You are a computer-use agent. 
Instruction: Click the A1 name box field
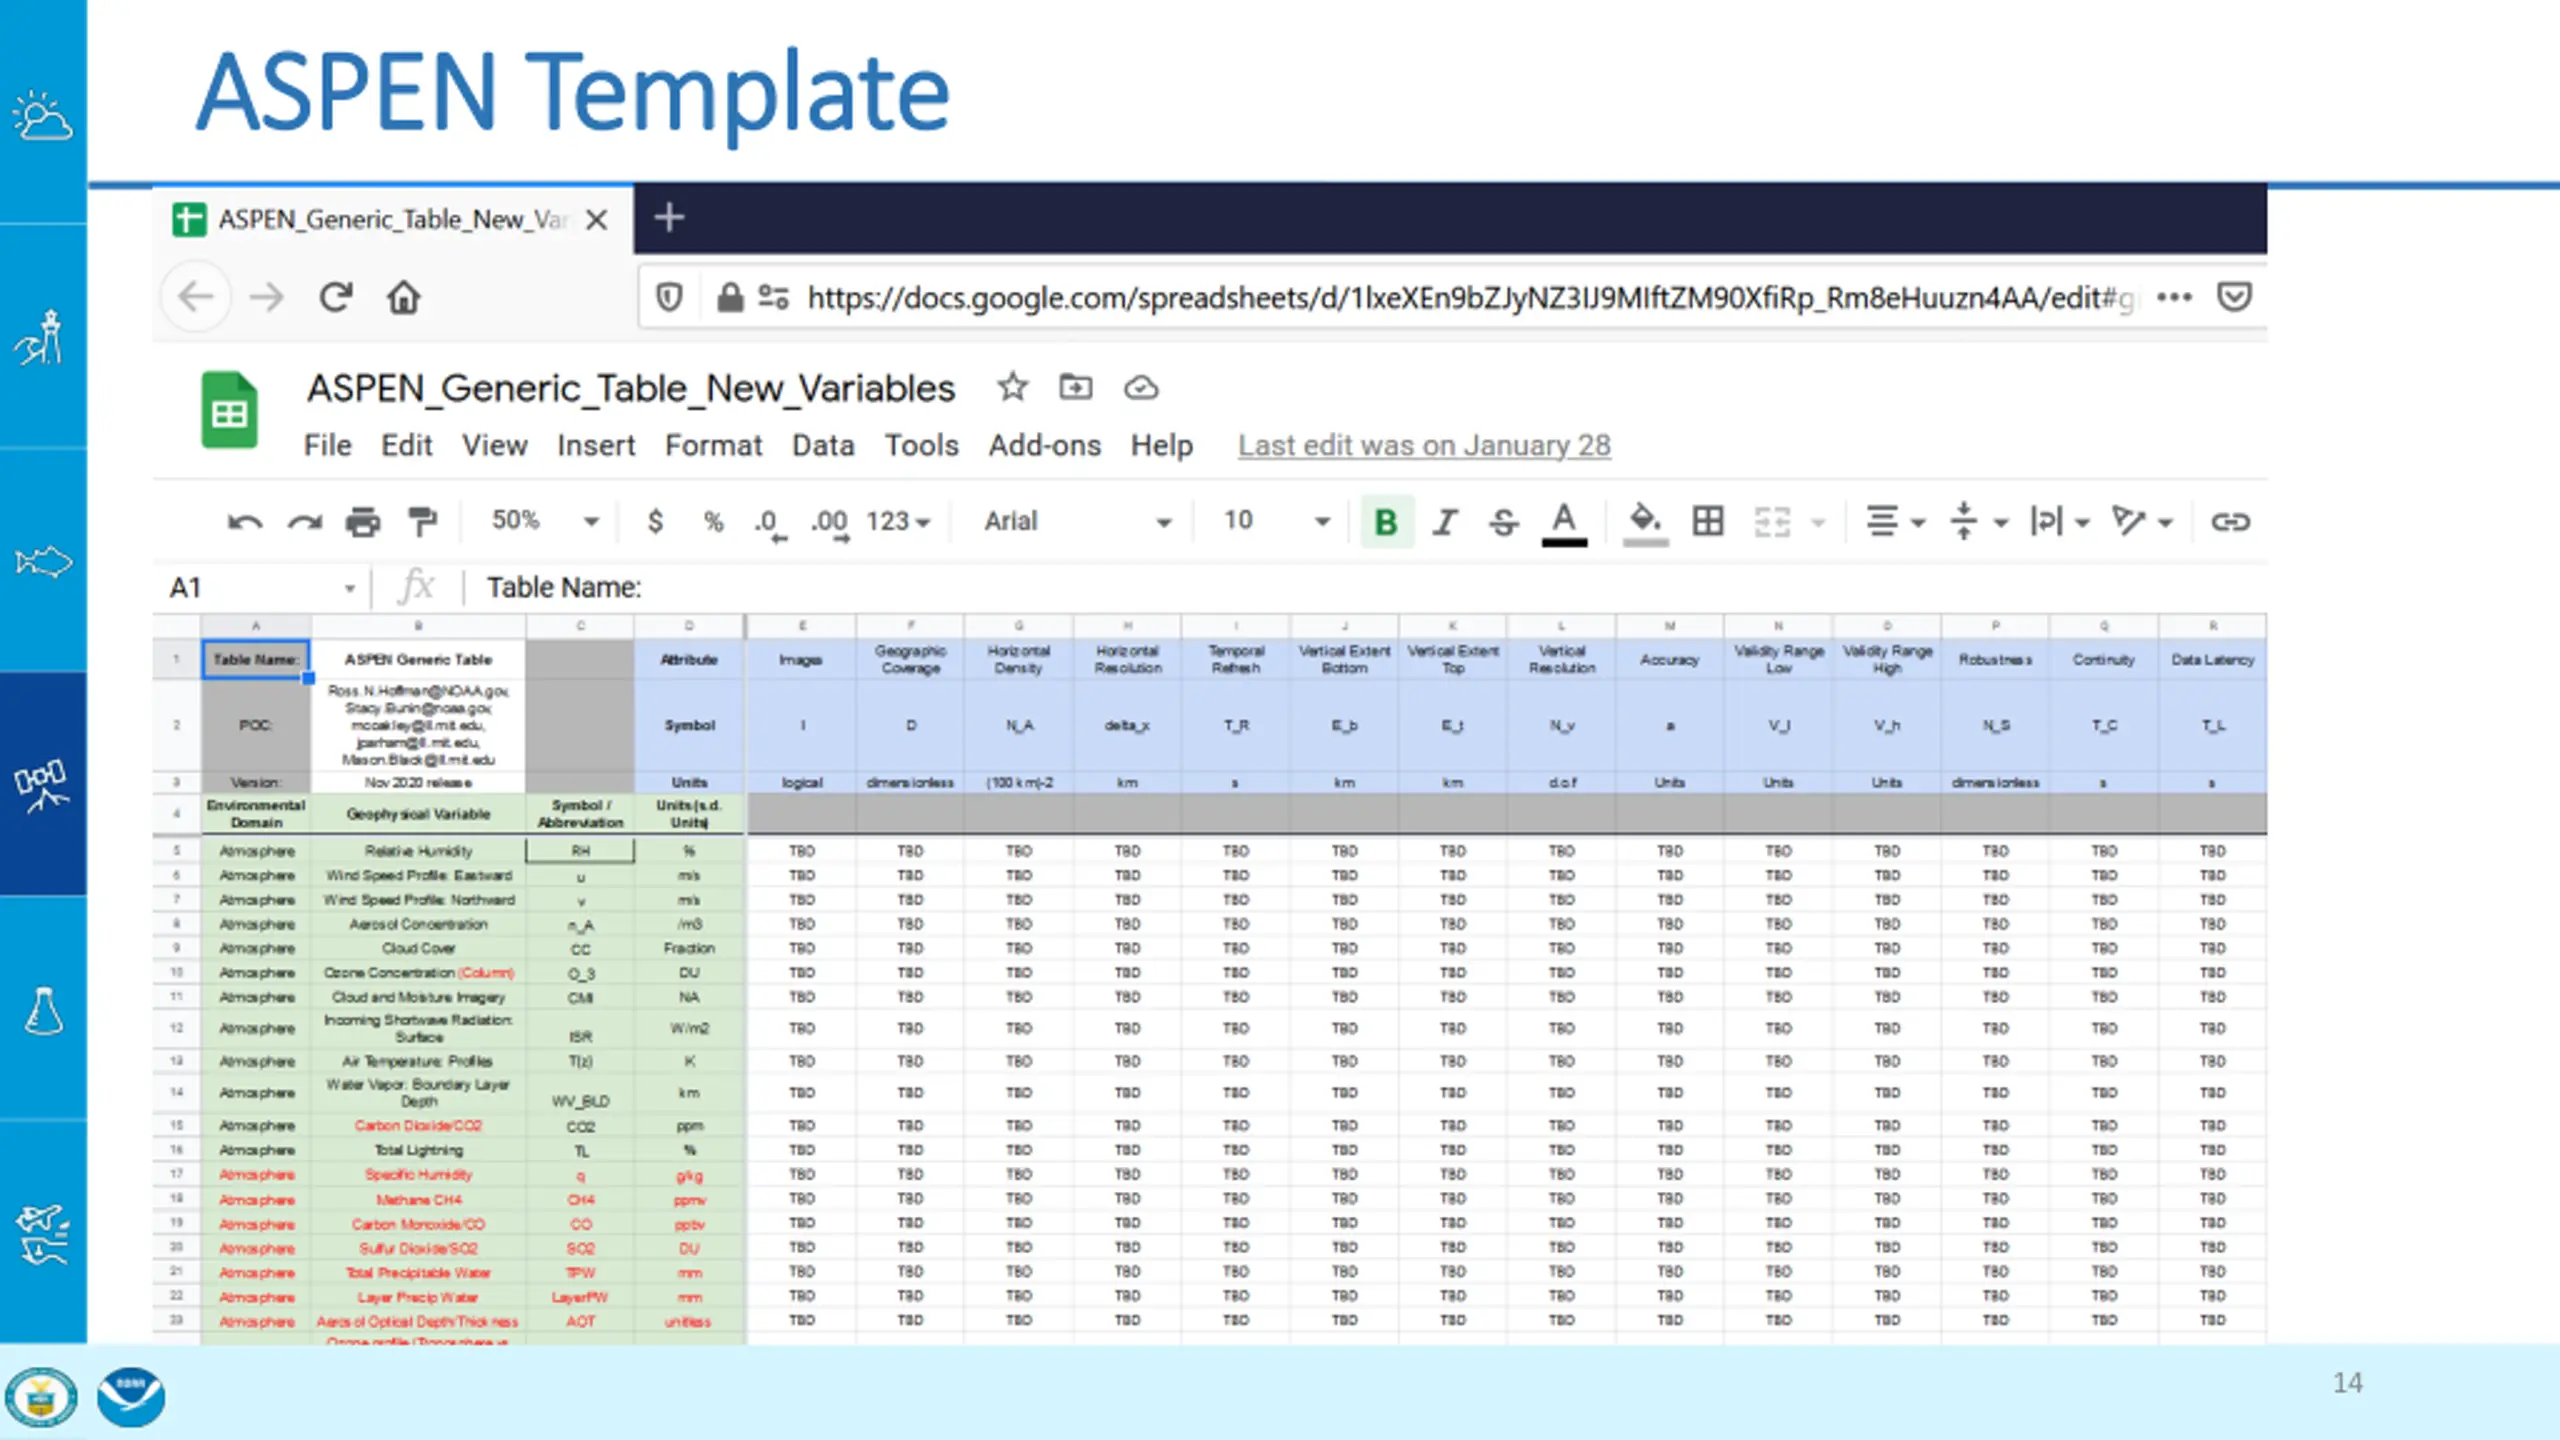coord(262,587)
